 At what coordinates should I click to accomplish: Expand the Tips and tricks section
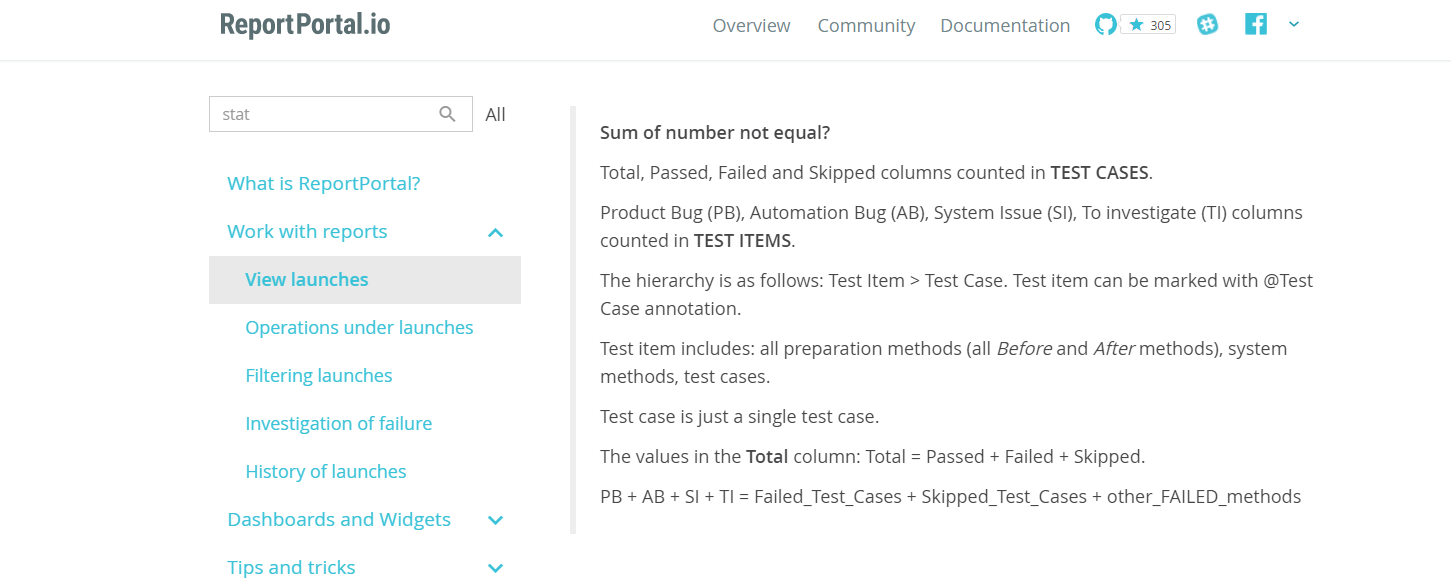click(495, 567)
